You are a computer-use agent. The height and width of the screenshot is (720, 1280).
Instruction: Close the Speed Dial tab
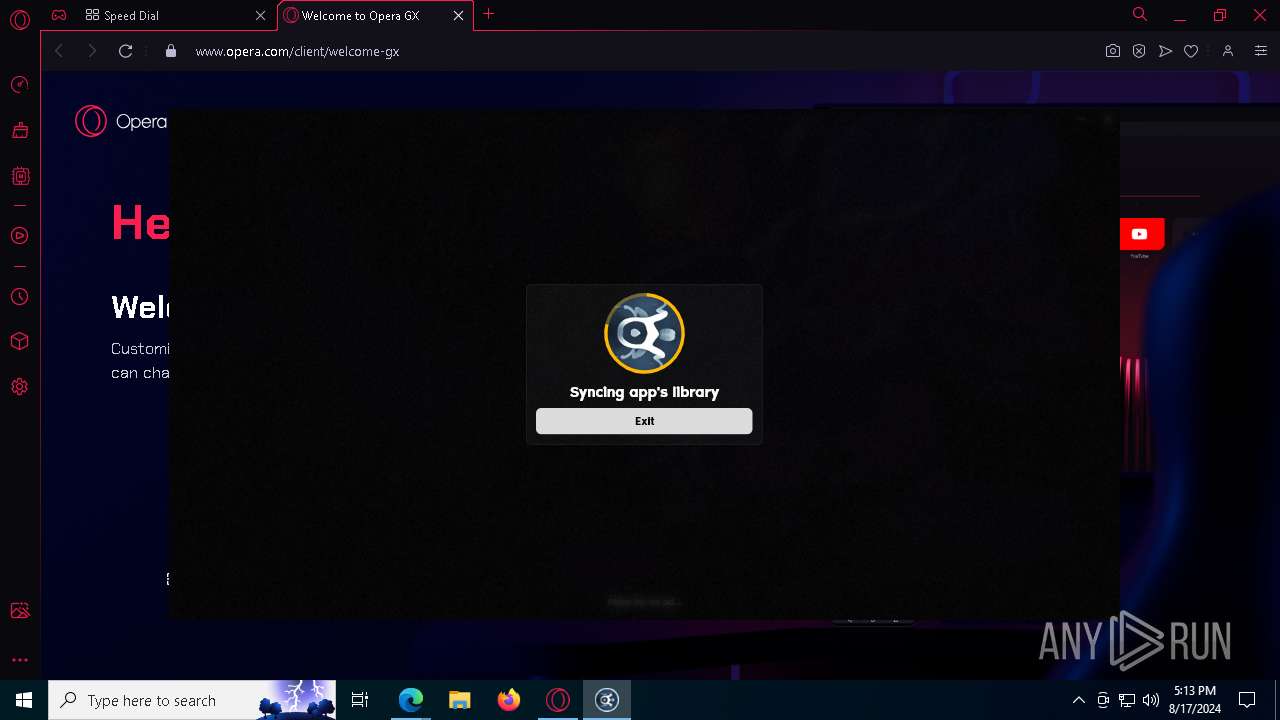click(261, 16)
